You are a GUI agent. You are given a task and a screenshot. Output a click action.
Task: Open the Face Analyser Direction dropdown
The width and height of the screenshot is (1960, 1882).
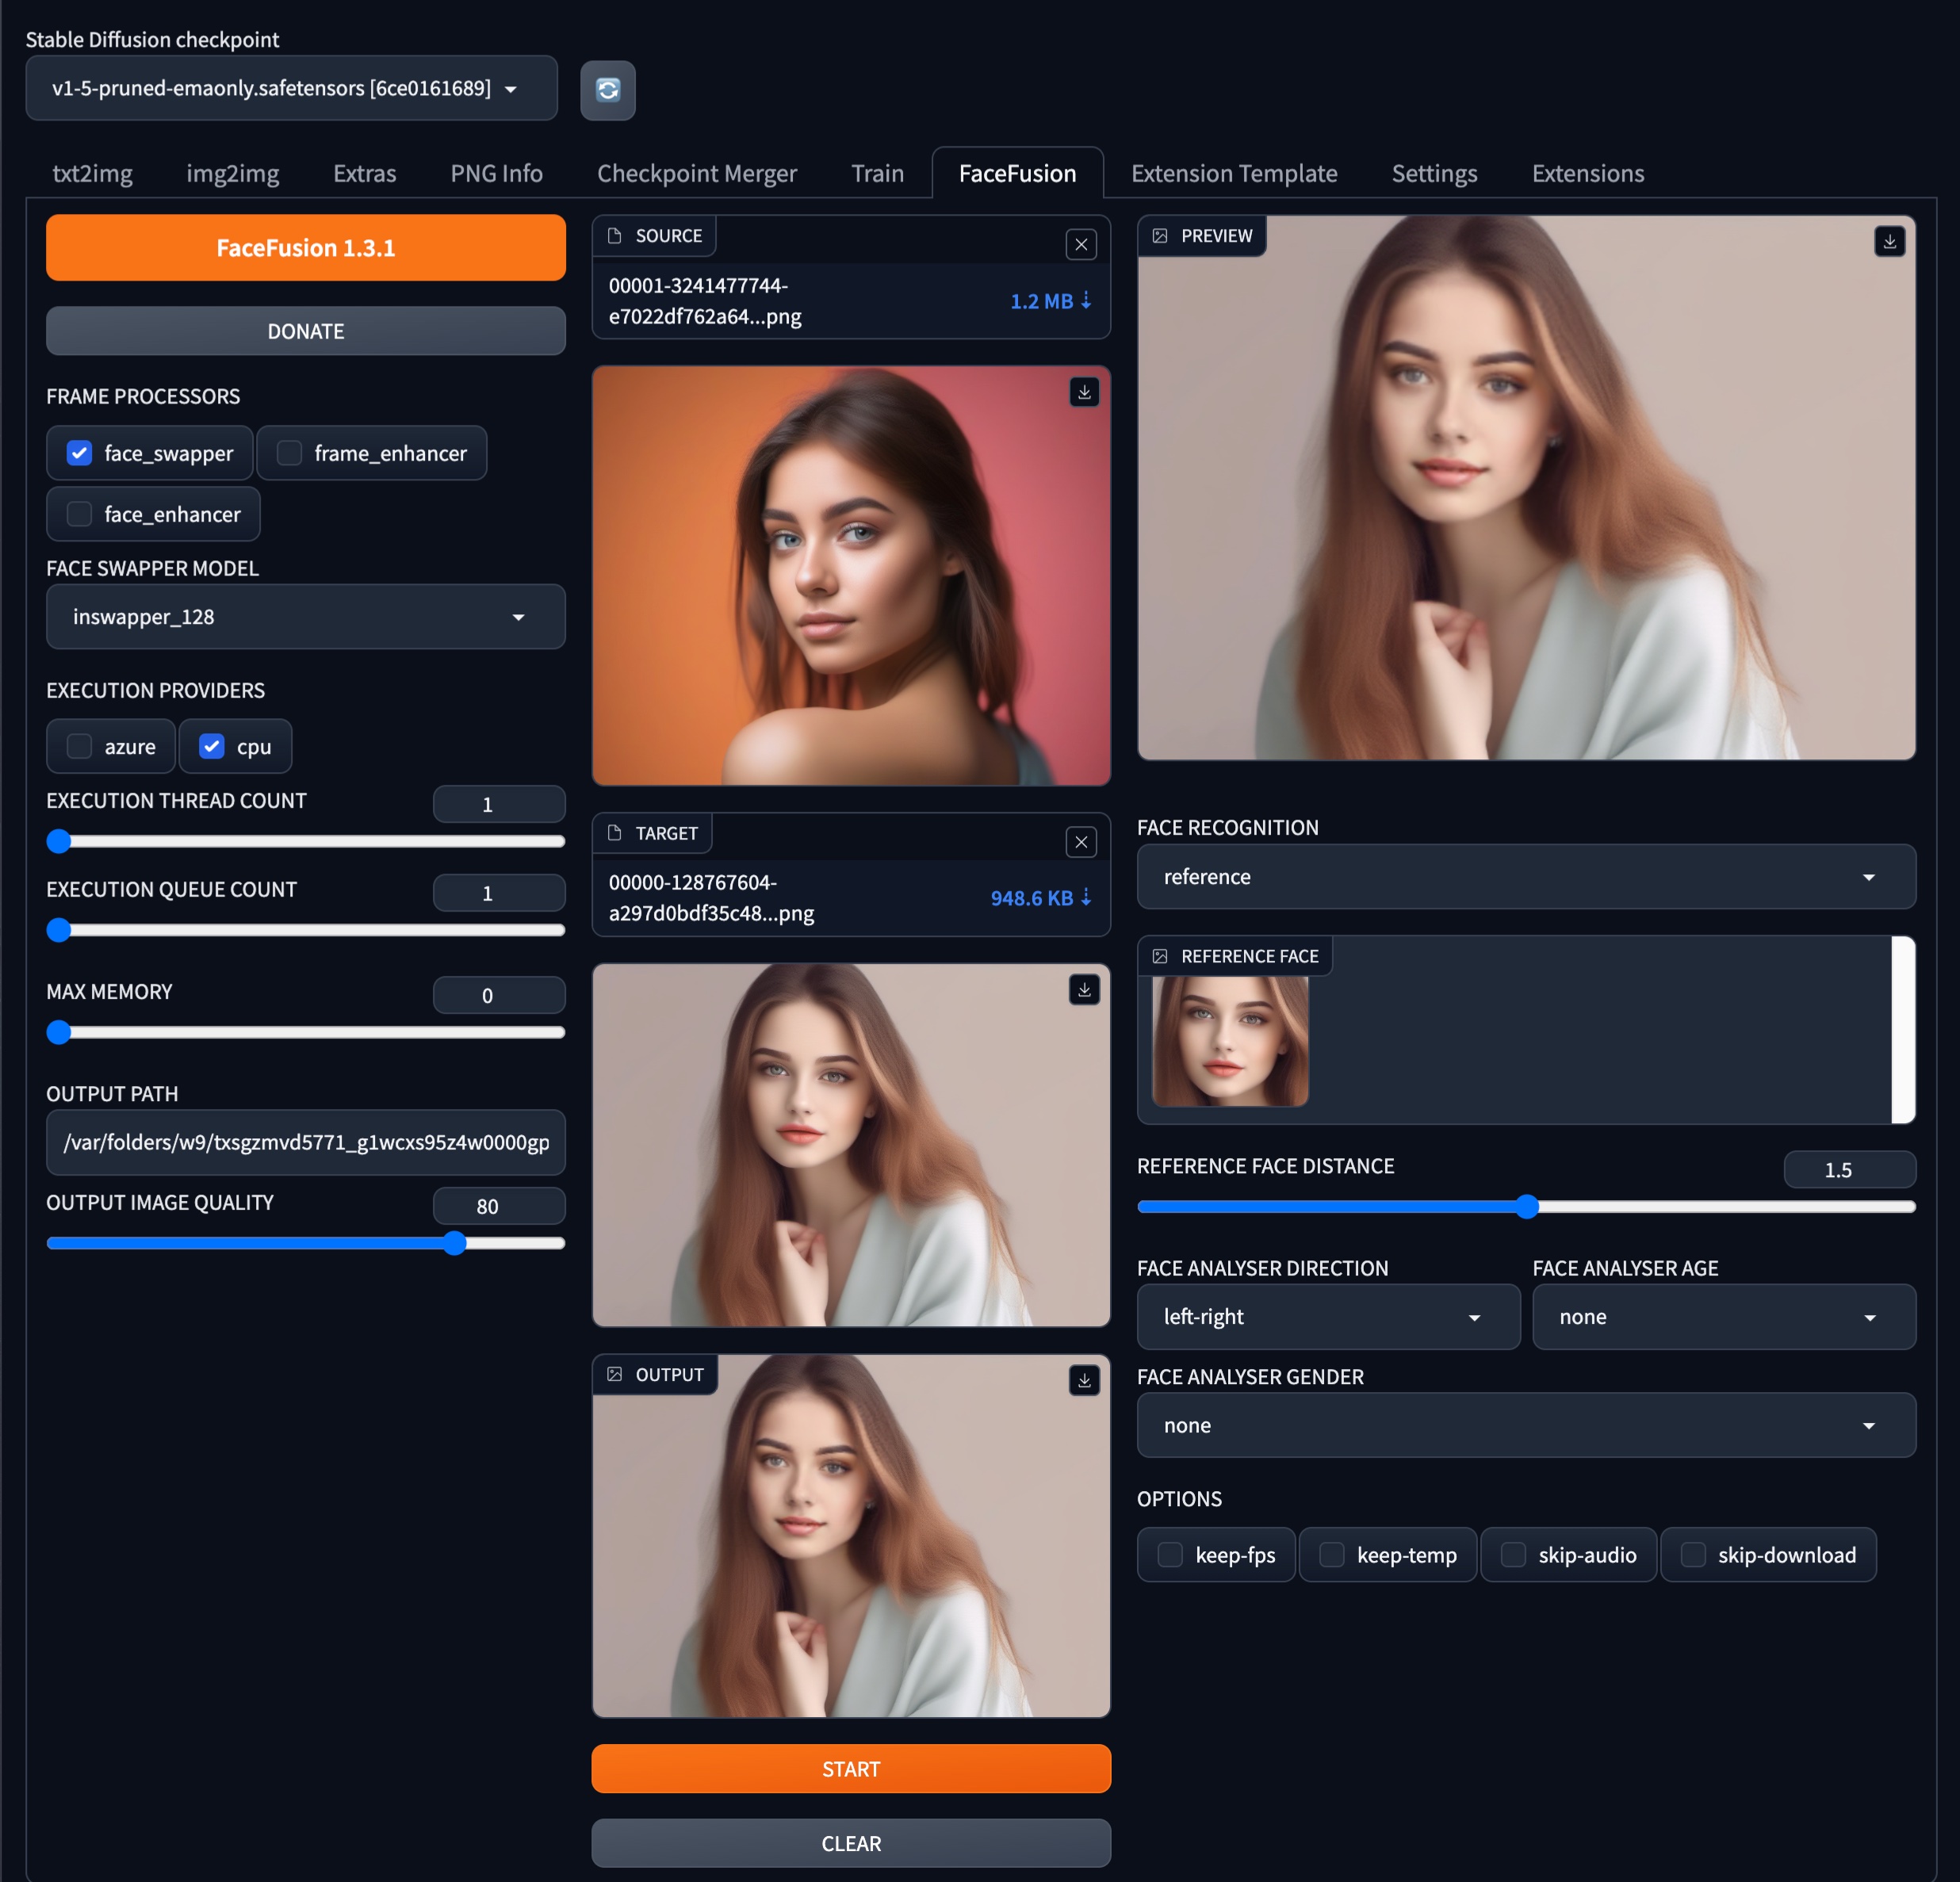point(1327,1317)
